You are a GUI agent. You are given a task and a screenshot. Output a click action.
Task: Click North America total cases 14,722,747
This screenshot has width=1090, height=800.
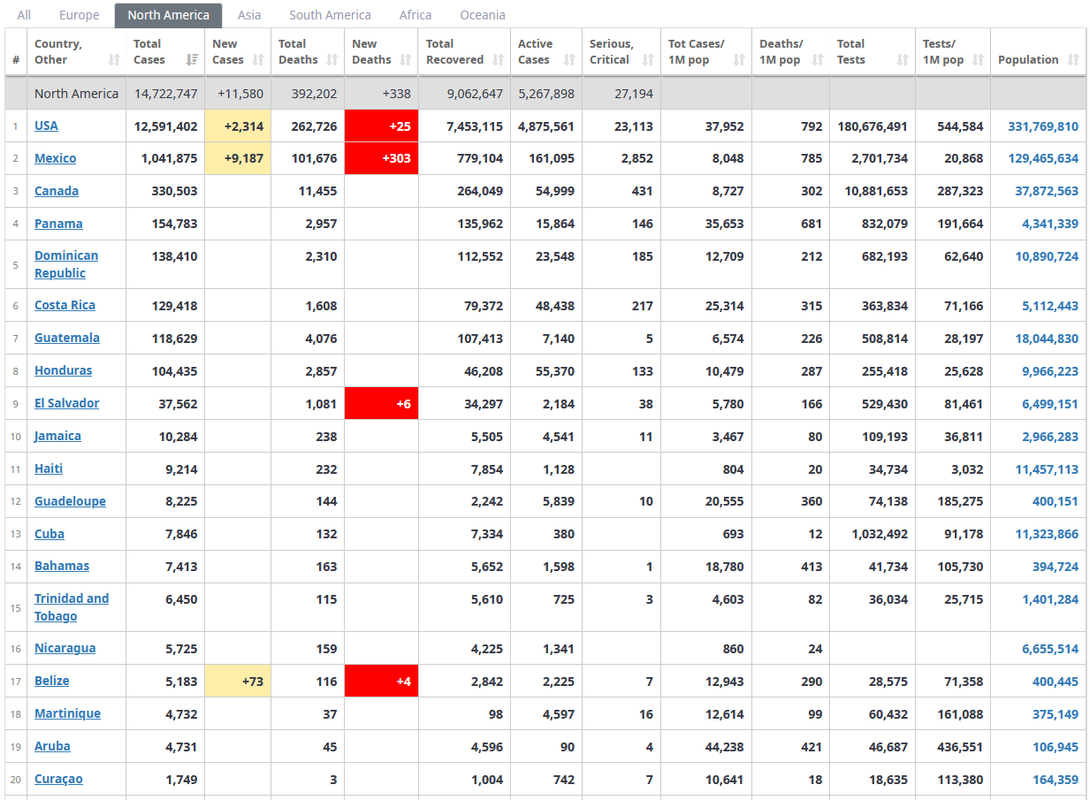166,94
